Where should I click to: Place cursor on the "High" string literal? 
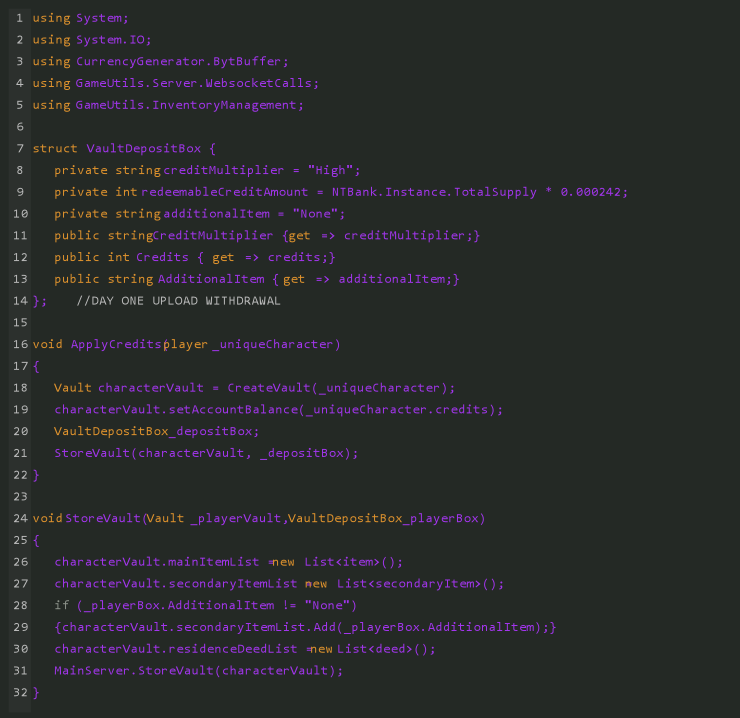[330, 170]
